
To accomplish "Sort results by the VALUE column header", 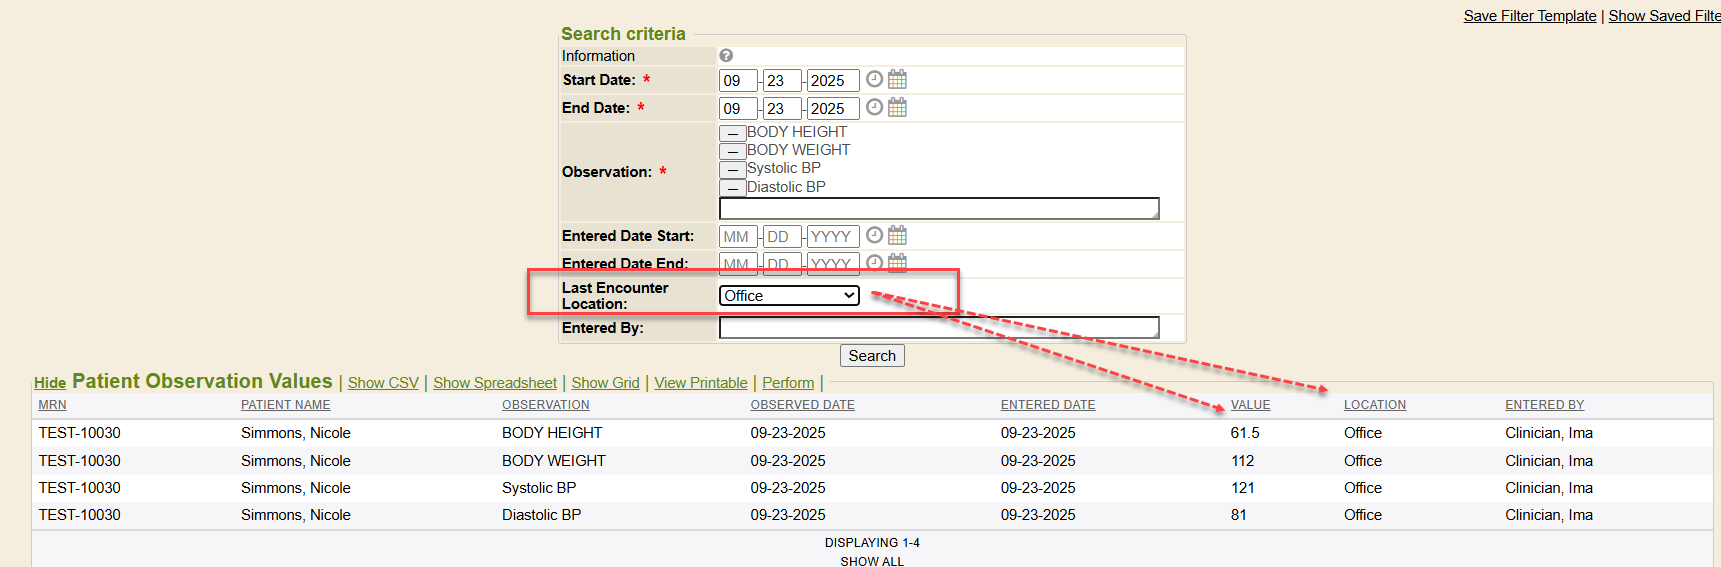I will coord(1250,405).
